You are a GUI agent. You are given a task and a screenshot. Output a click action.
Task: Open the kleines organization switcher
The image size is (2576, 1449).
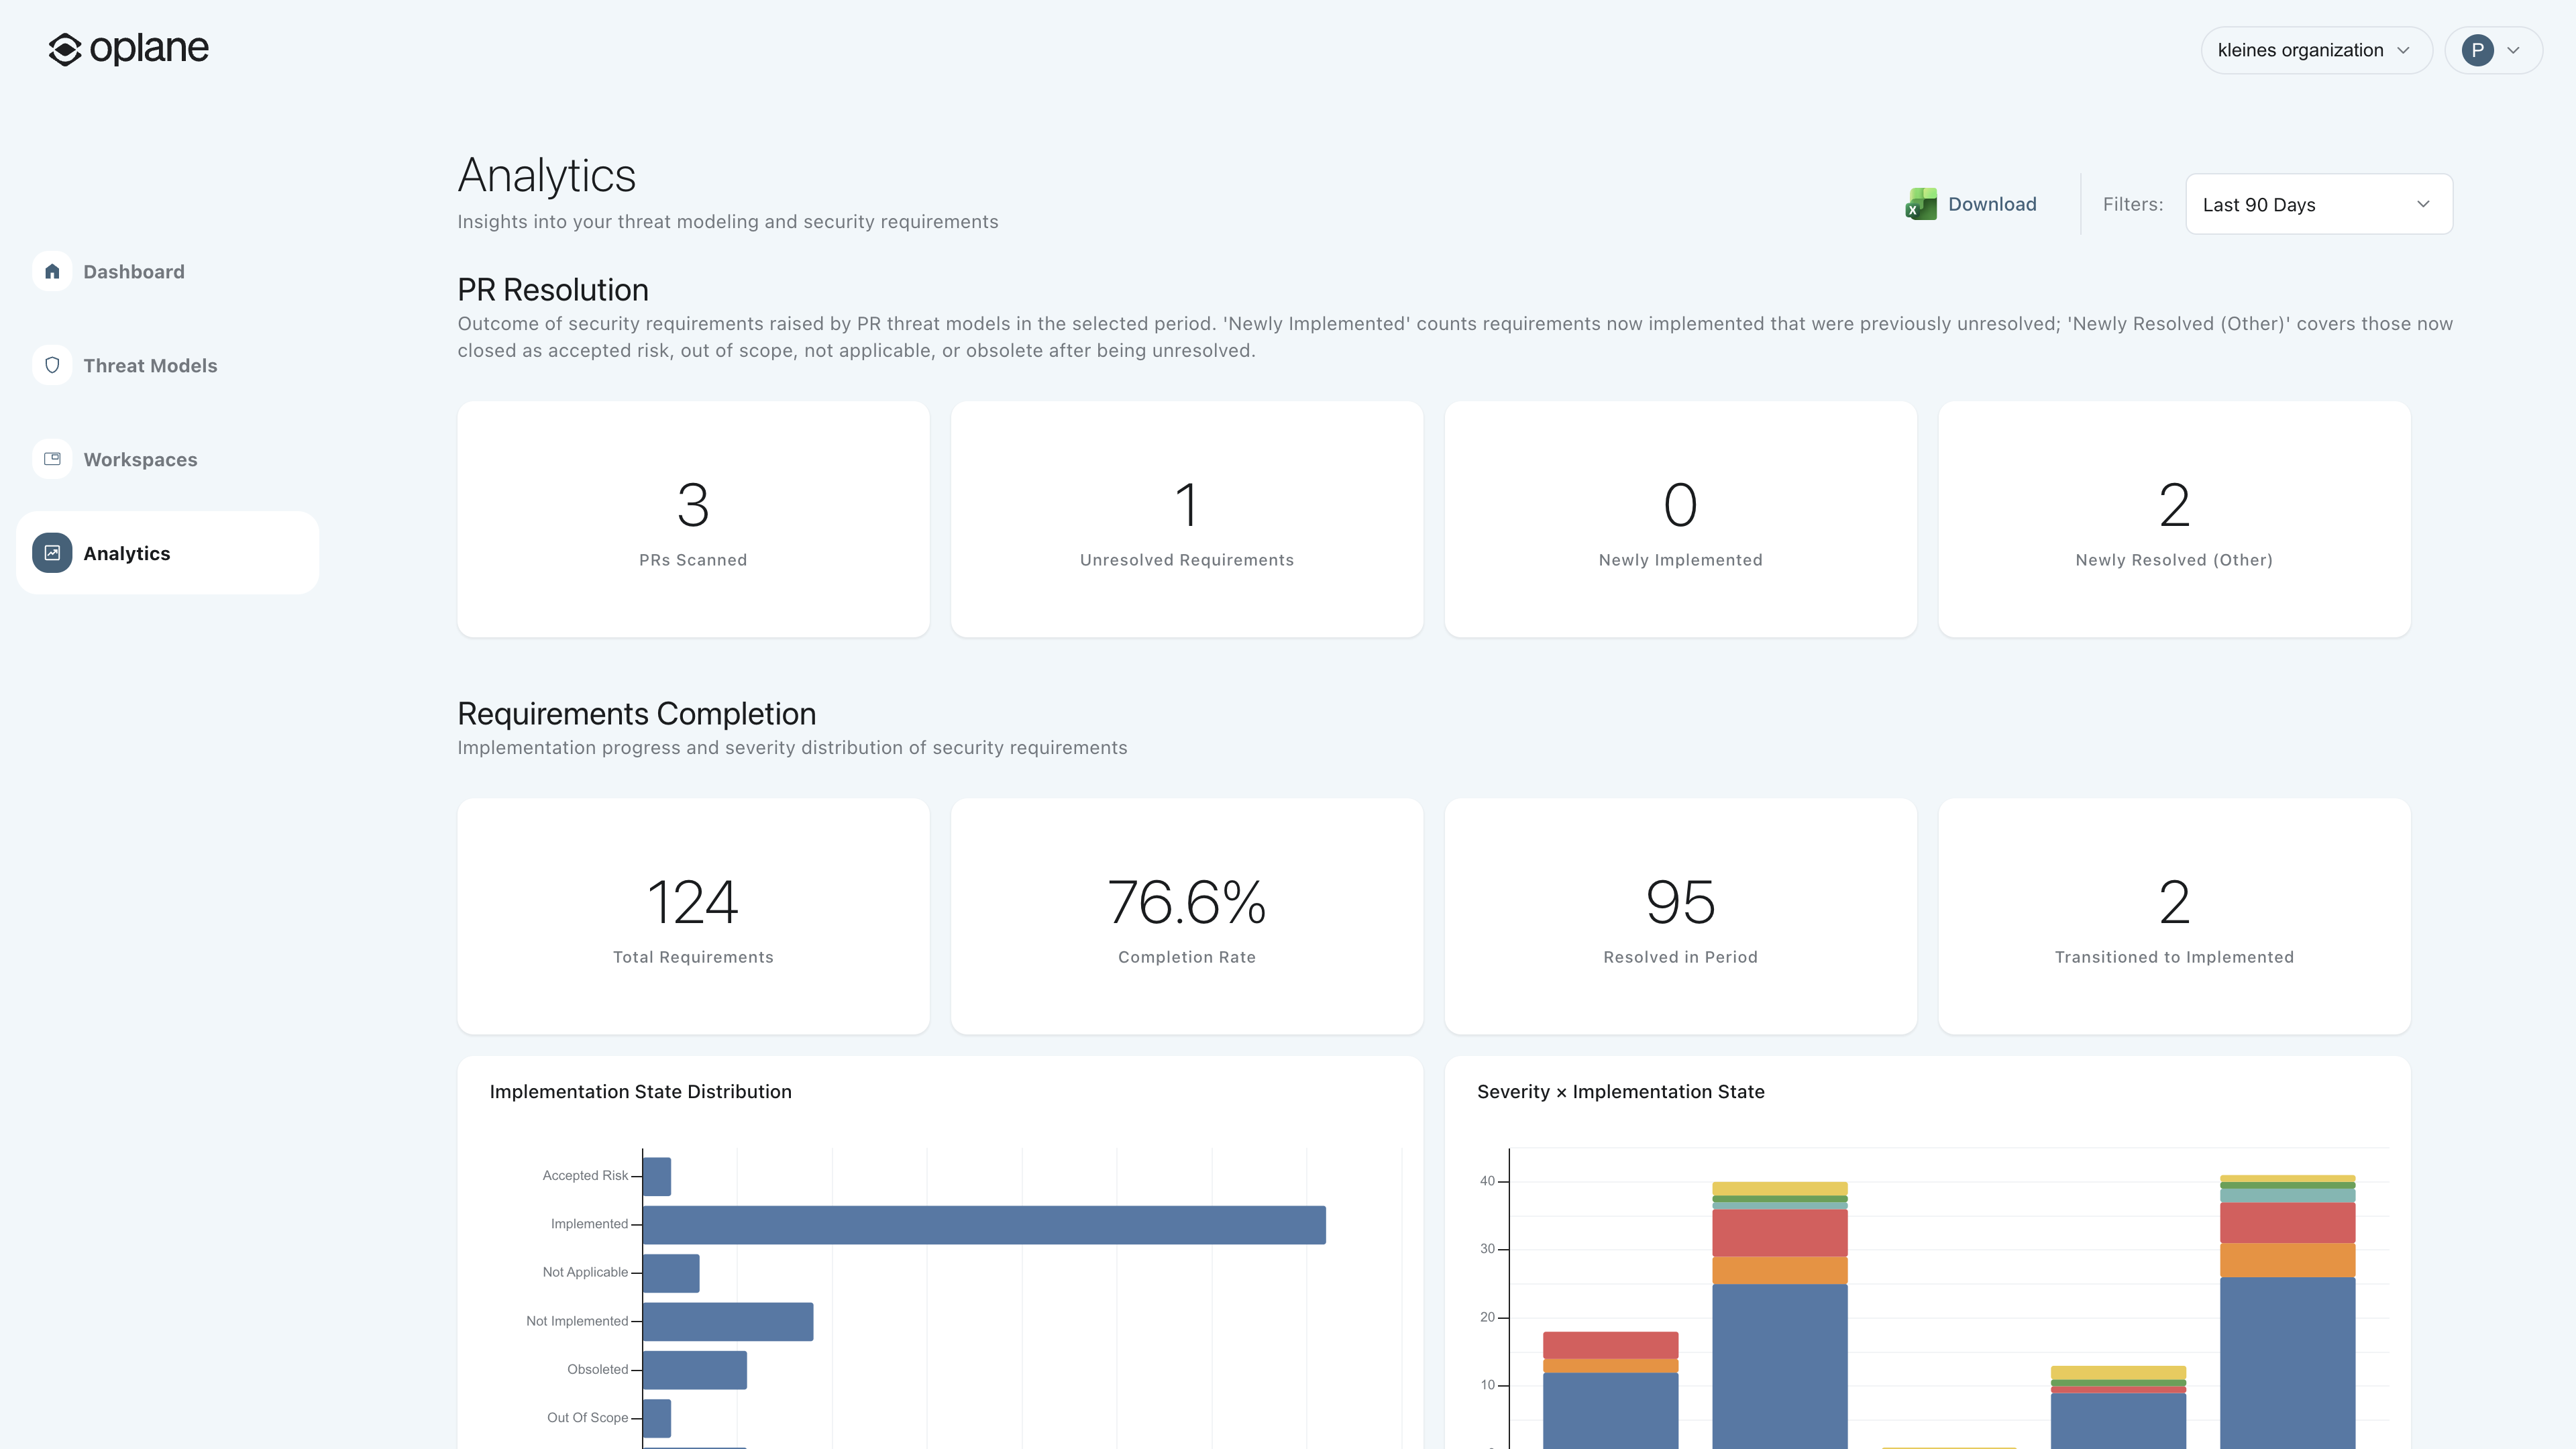tap(2316, 50)
